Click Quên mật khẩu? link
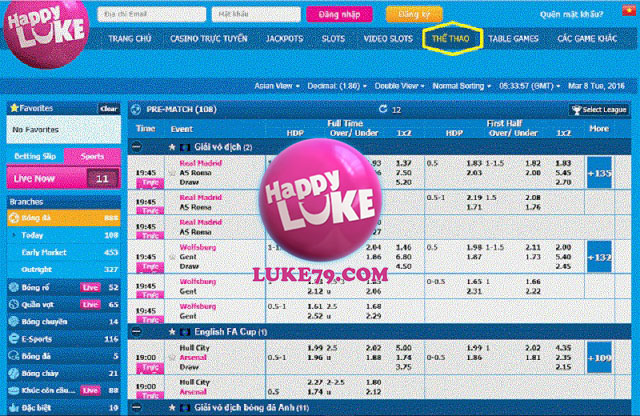640x416 pixels. 571,14
